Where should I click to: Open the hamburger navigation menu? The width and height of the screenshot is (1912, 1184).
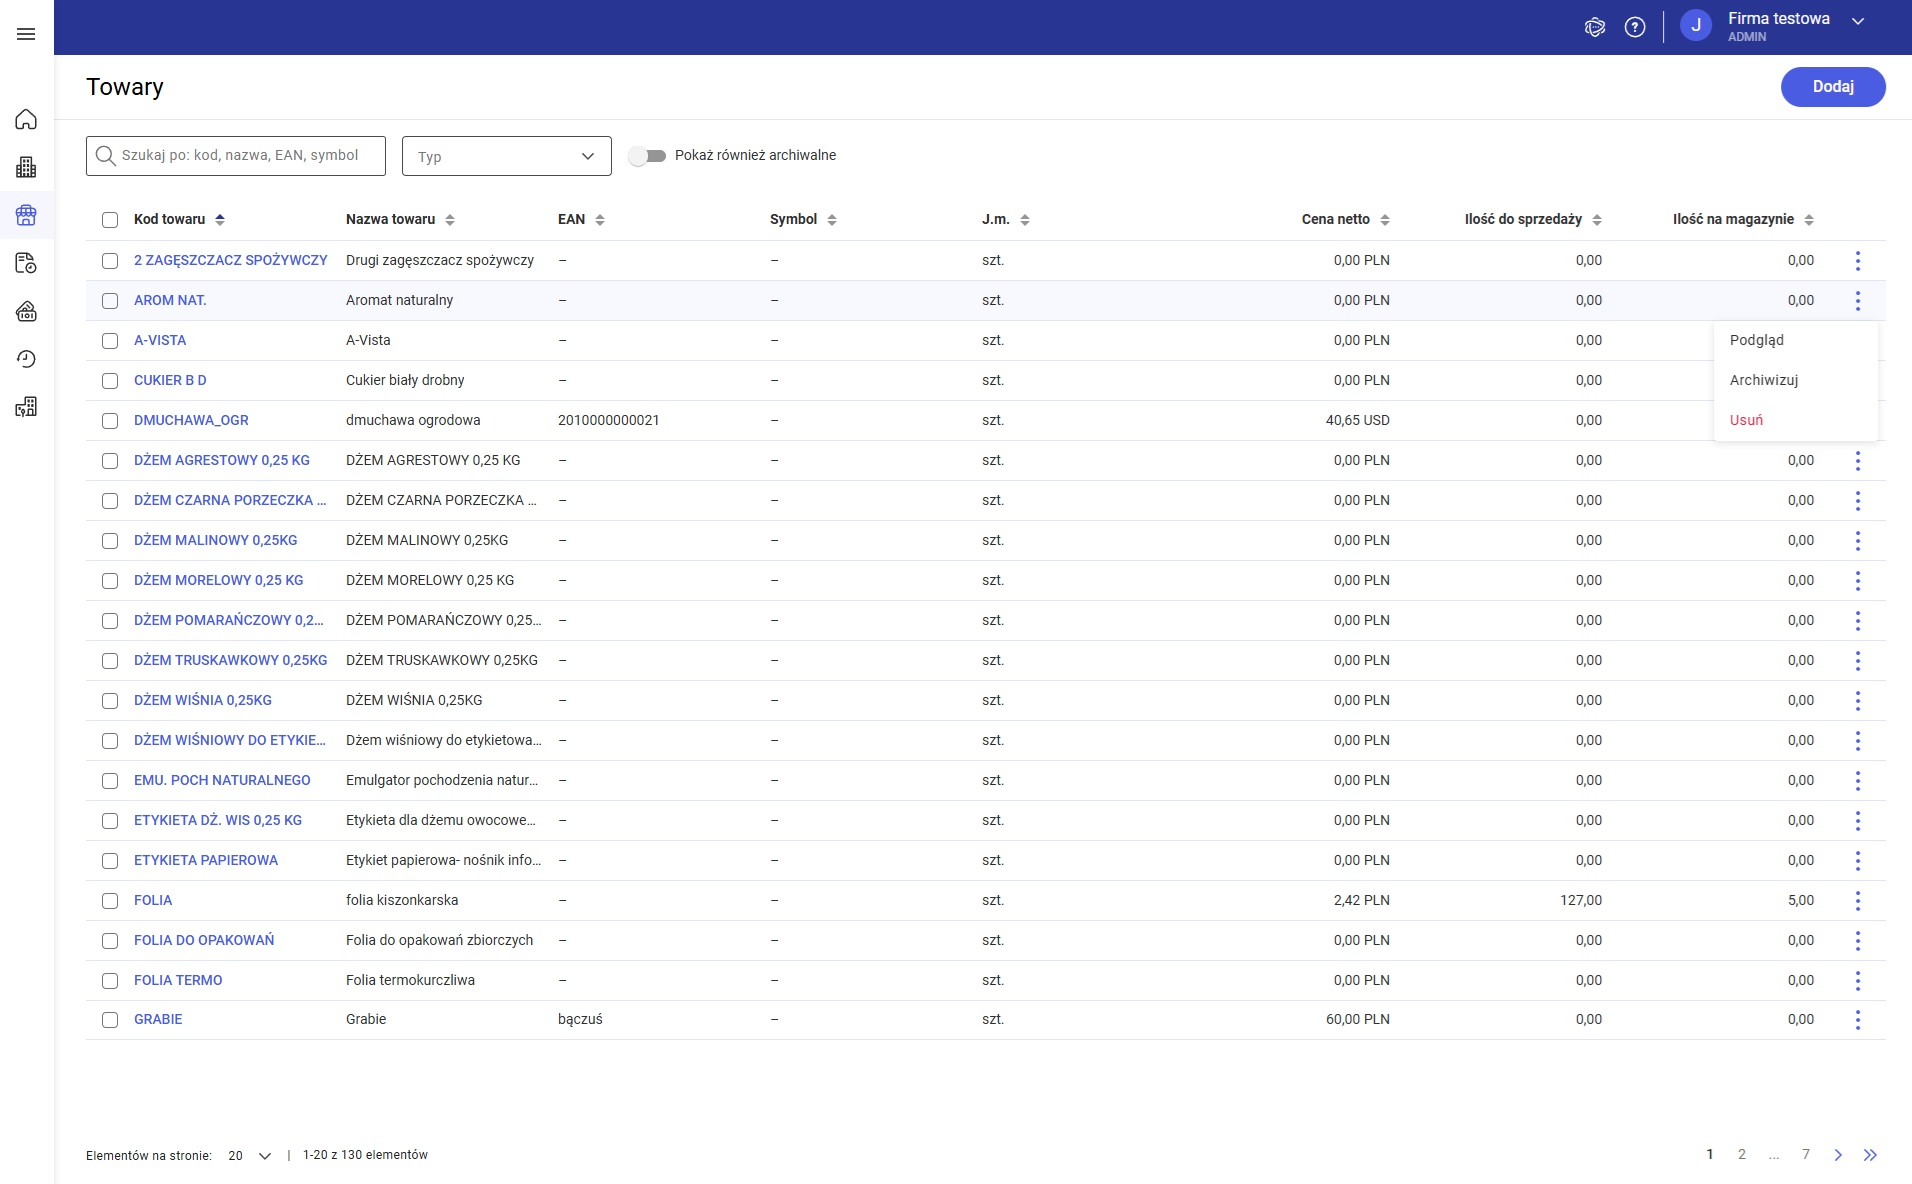26,34
